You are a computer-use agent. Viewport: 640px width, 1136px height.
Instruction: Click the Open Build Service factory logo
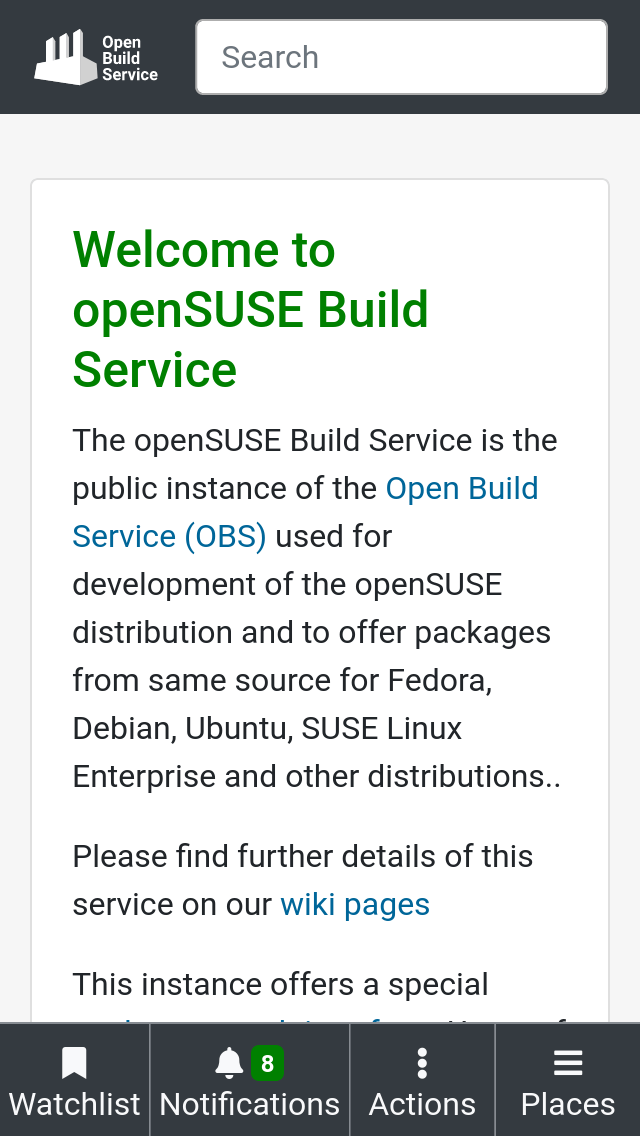(x=66, y=57)
